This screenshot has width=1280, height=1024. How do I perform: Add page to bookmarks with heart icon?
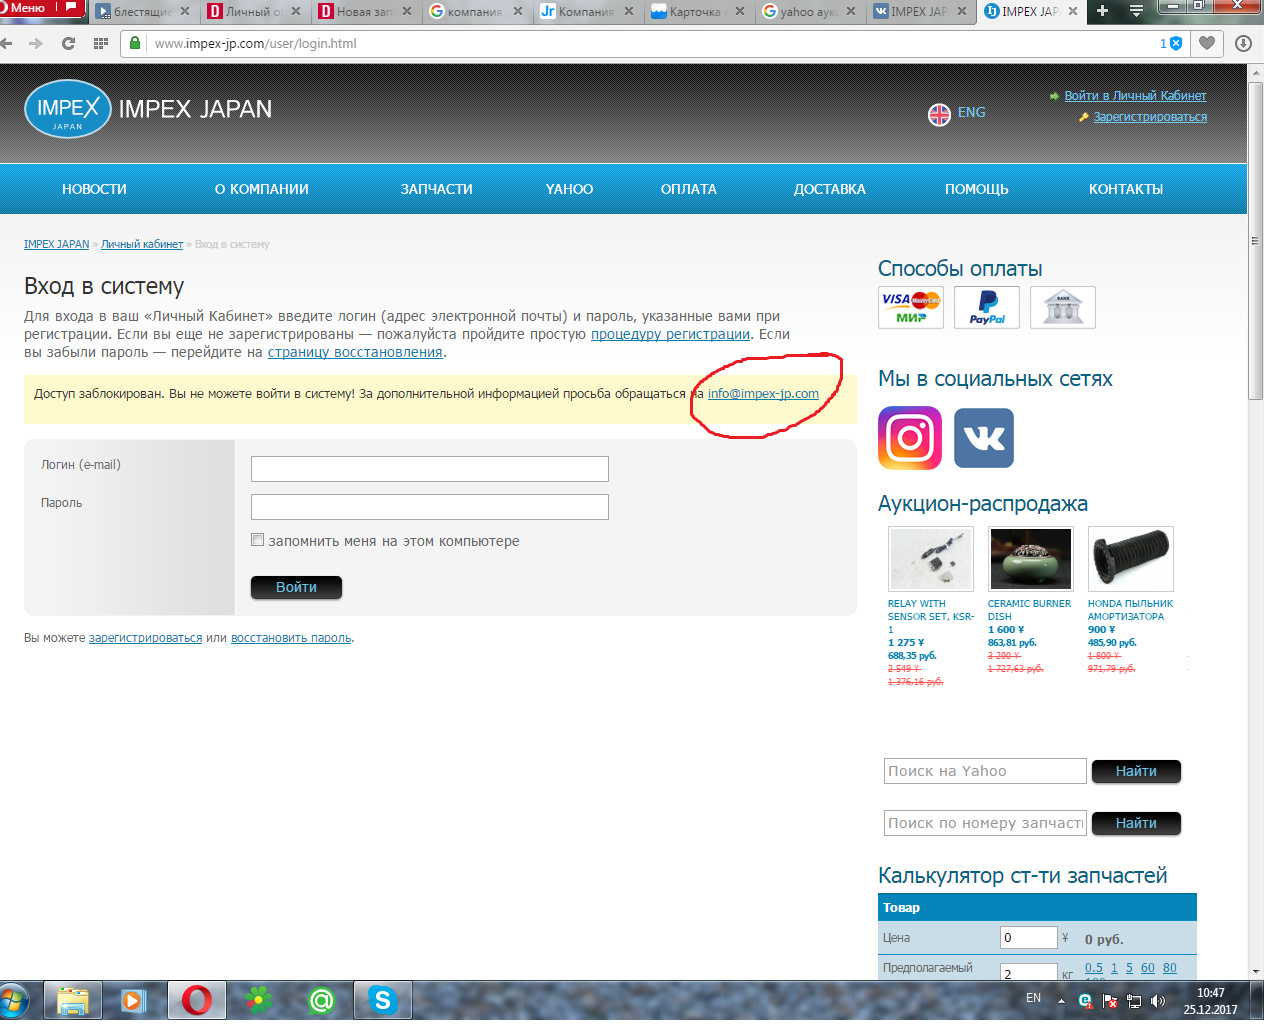(x=1207, y=43)
